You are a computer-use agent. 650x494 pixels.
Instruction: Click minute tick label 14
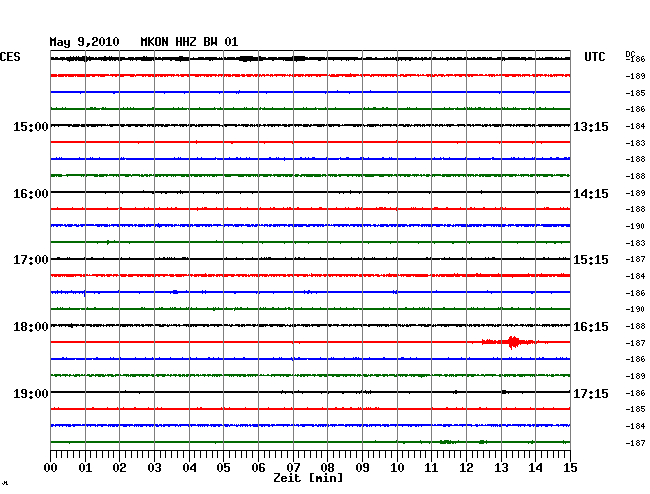pyautogui.click(x=535, y=468)
